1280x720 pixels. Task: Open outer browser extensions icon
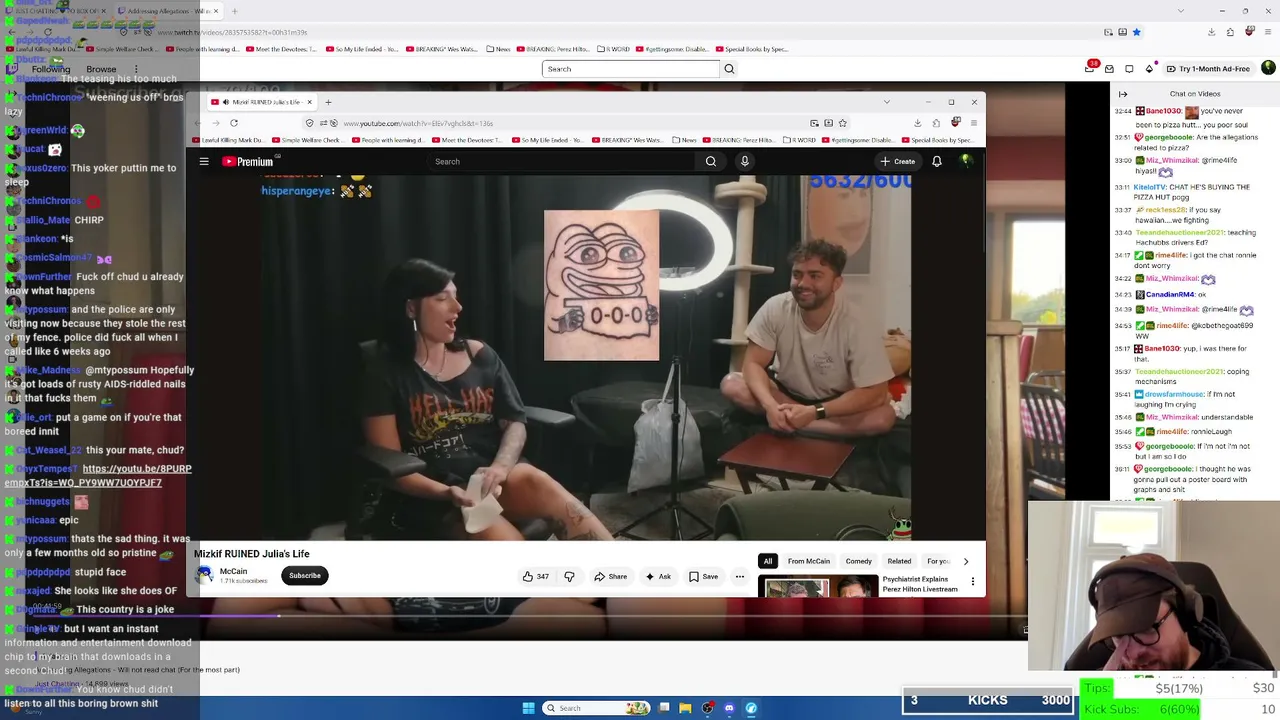point(1230,32)
